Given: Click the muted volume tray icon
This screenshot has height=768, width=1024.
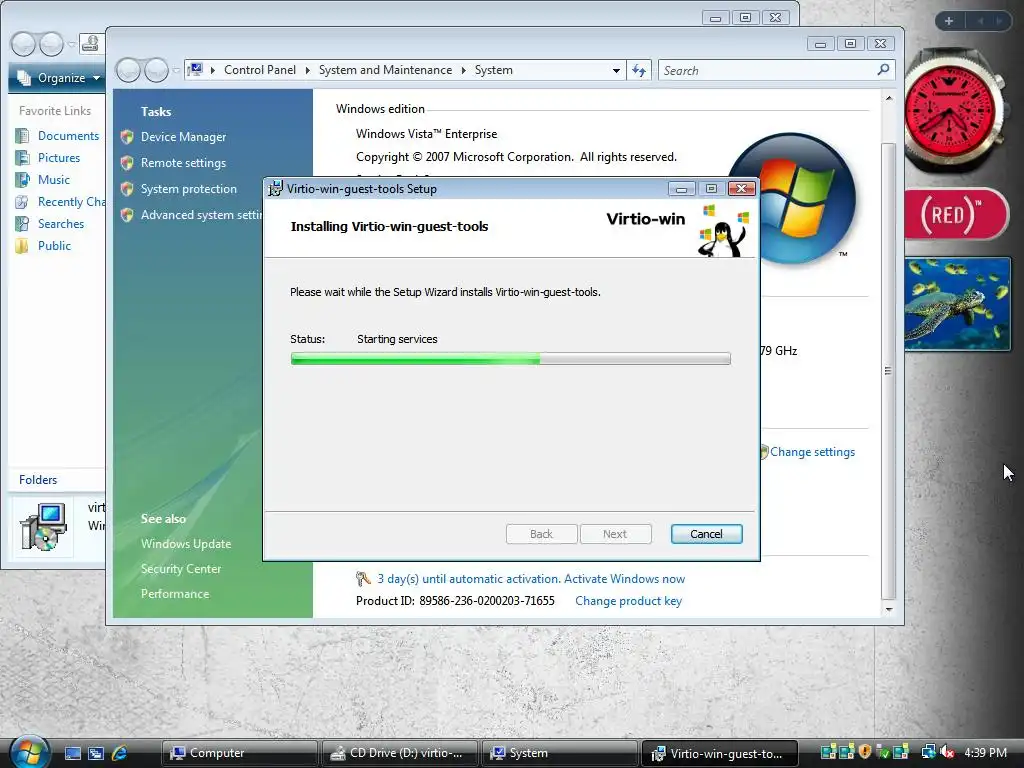Looking at the screenshot, I should [x=947, y=752].
